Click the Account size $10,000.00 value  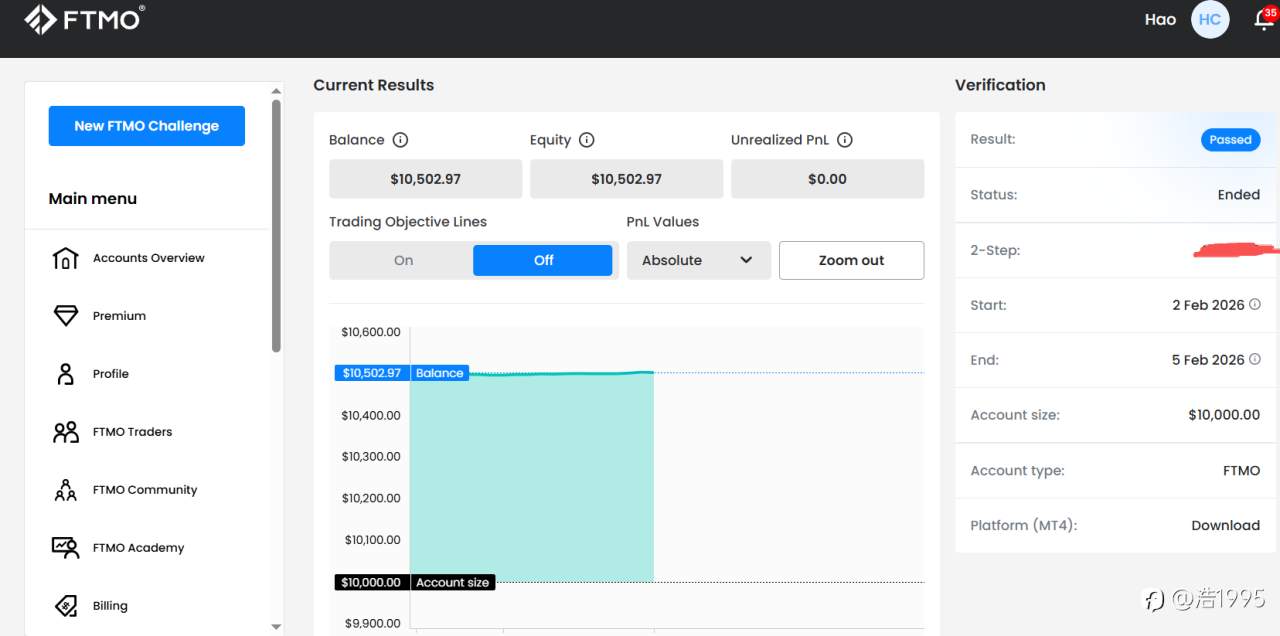click(x=1224, y=415)
